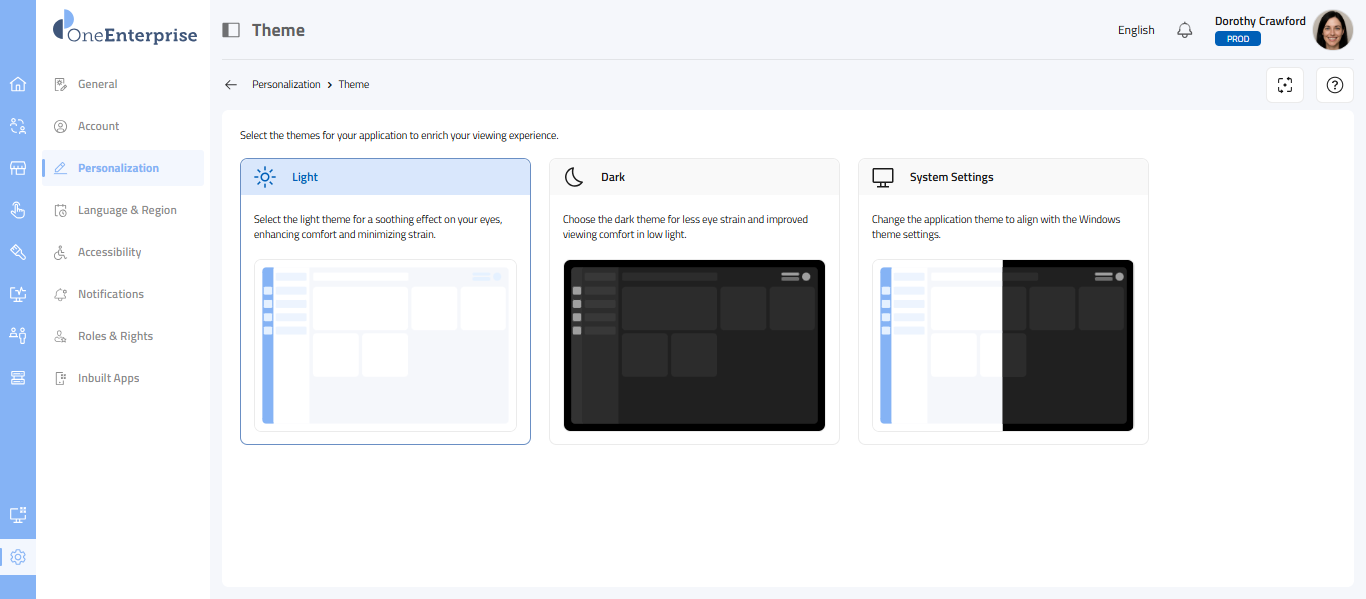
Task: Open the storefront icon in the left rail
Action: tap(17, 168)
